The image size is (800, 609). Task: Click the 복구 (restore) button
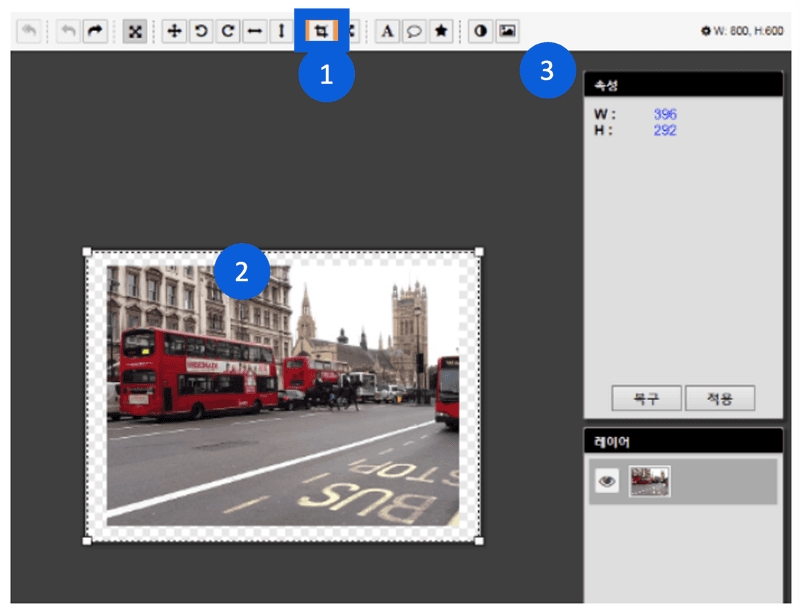[x=646, y=398]
